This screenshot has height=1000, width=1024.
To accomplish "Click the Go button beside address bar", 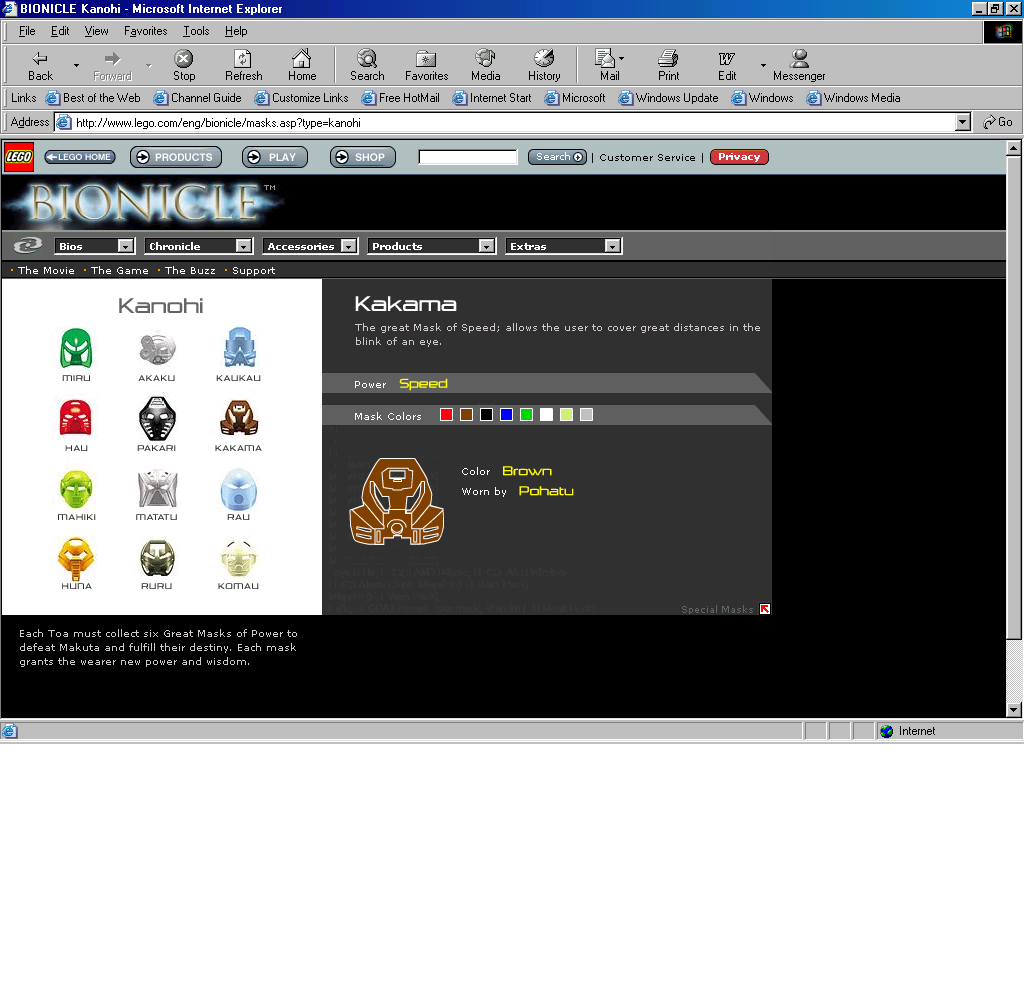I will click(x=998, y=122).
